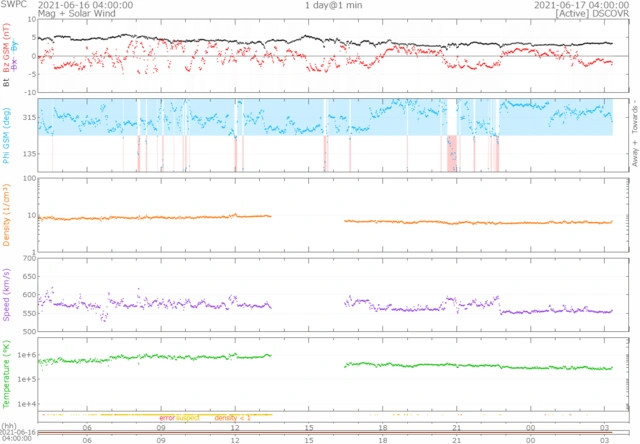The width and height of the screenshot is (640, 444).
Task: Click the 21 hour tick on bottom axis
Action: point(457,439)
